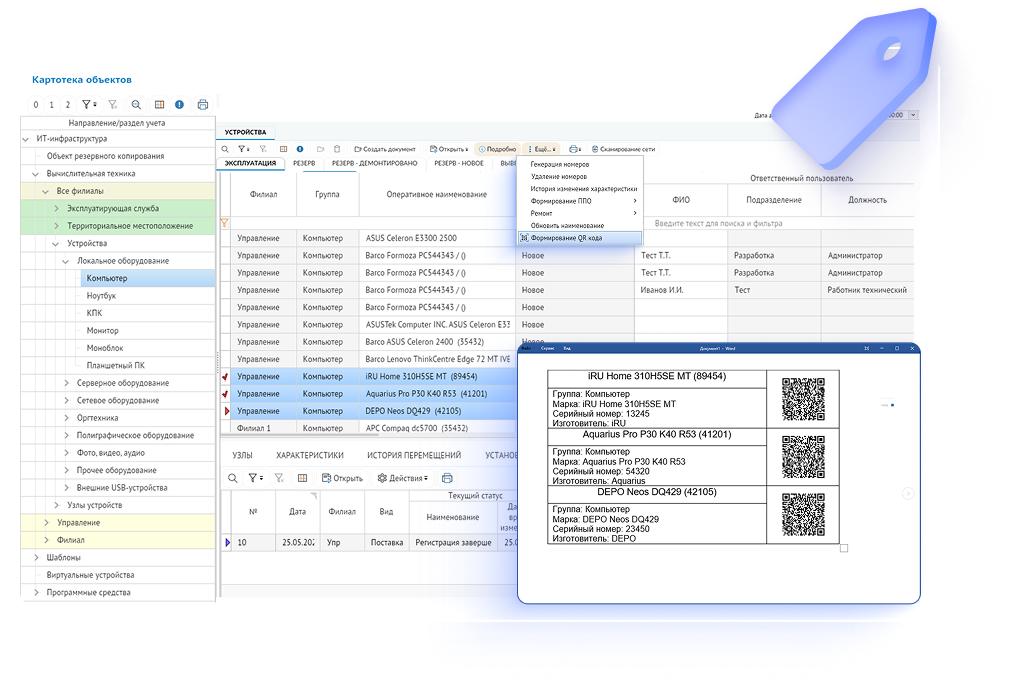
Task: Switch to ИСТОРИЯ ПЕРЕМЕЩЕНИЙ tab
Action: coord(414,455)
